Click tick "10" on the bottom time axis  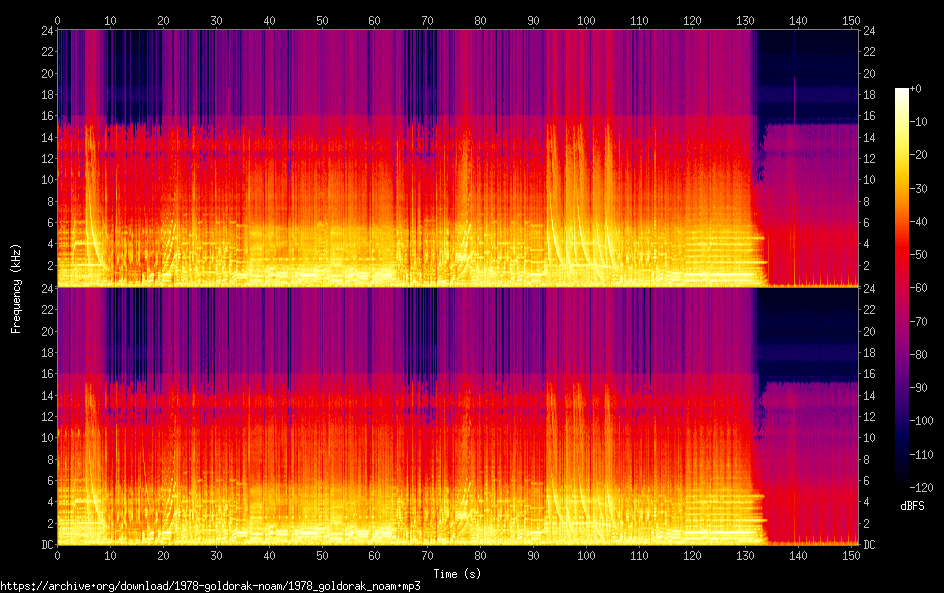(x=110, y=556)
